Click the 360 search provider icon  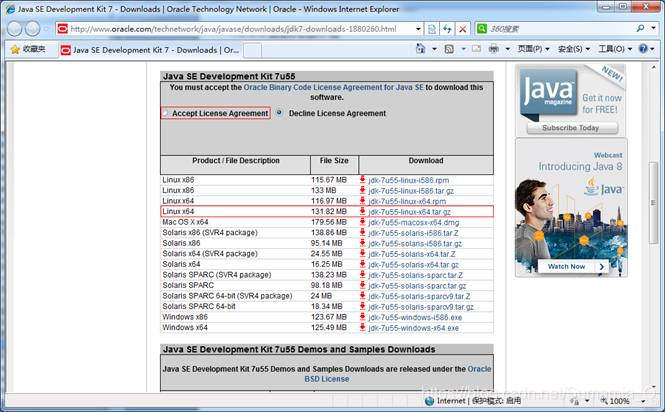[x=481, y=28]
